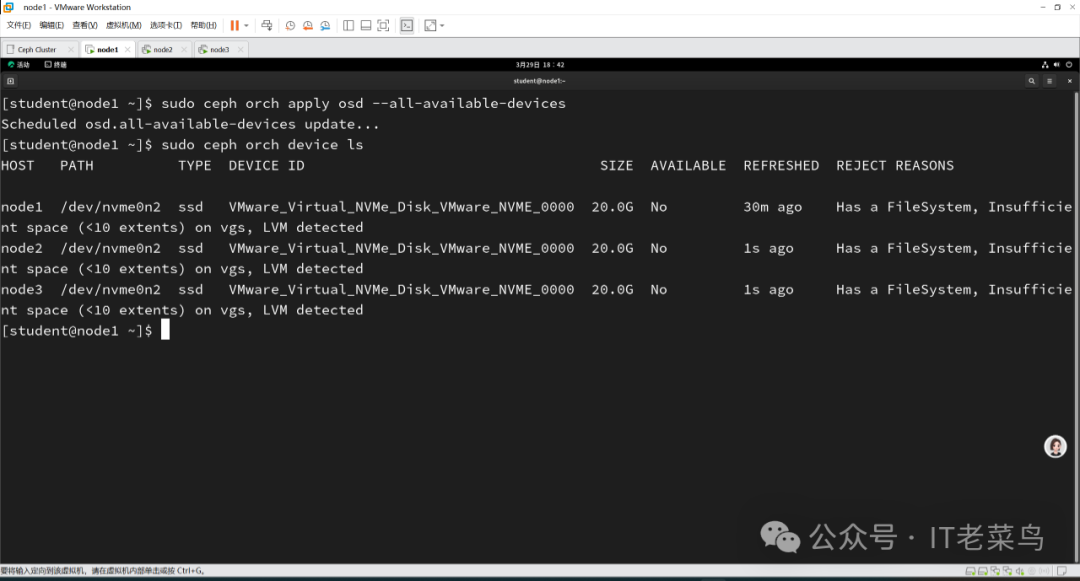Image resolution: width=1080 pixels, height=581 pixels.
Task: Click the GNOME network status icon
Action: (1045, 65)
